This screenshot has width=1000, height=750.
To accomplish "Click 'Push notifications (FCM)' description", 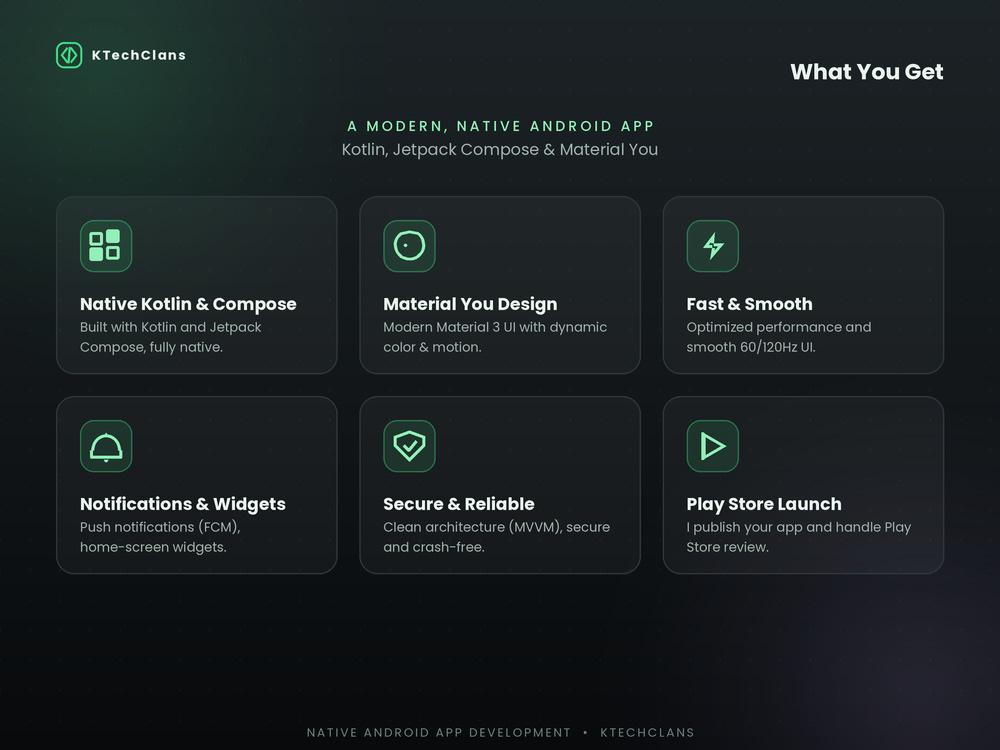I will [x=160, y=537].
